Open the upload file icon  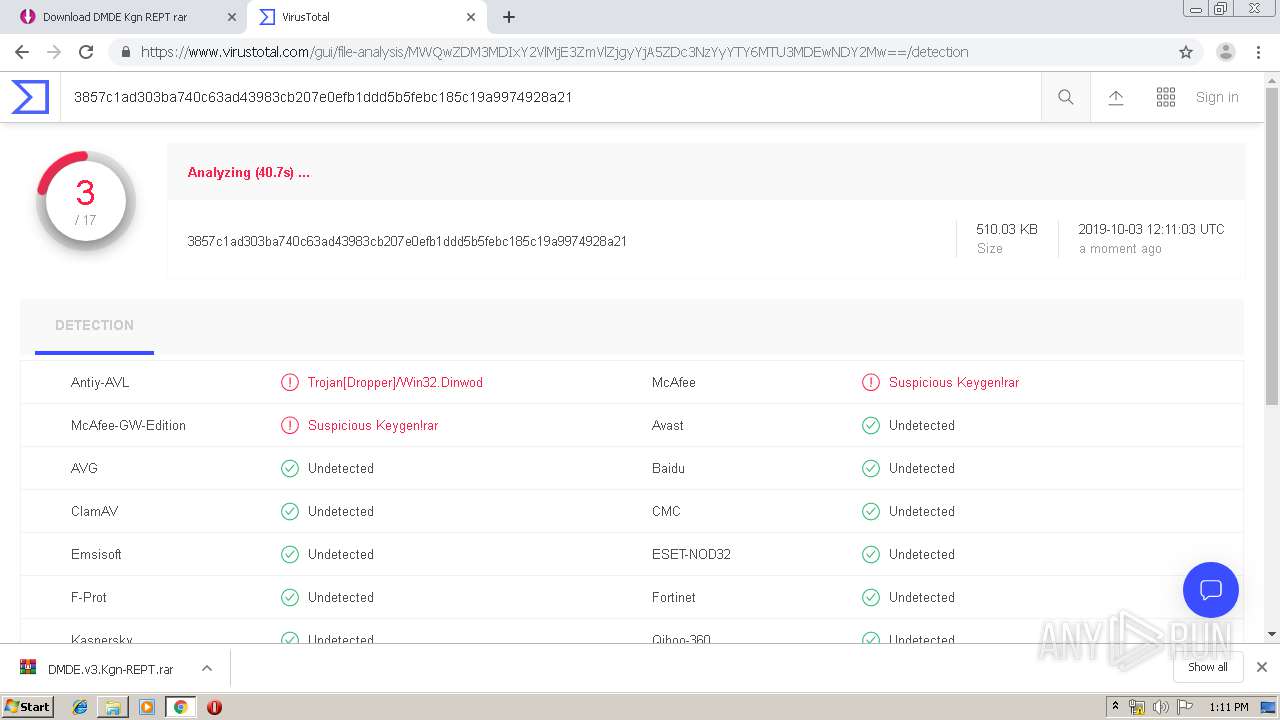(x=1116, y=97)
